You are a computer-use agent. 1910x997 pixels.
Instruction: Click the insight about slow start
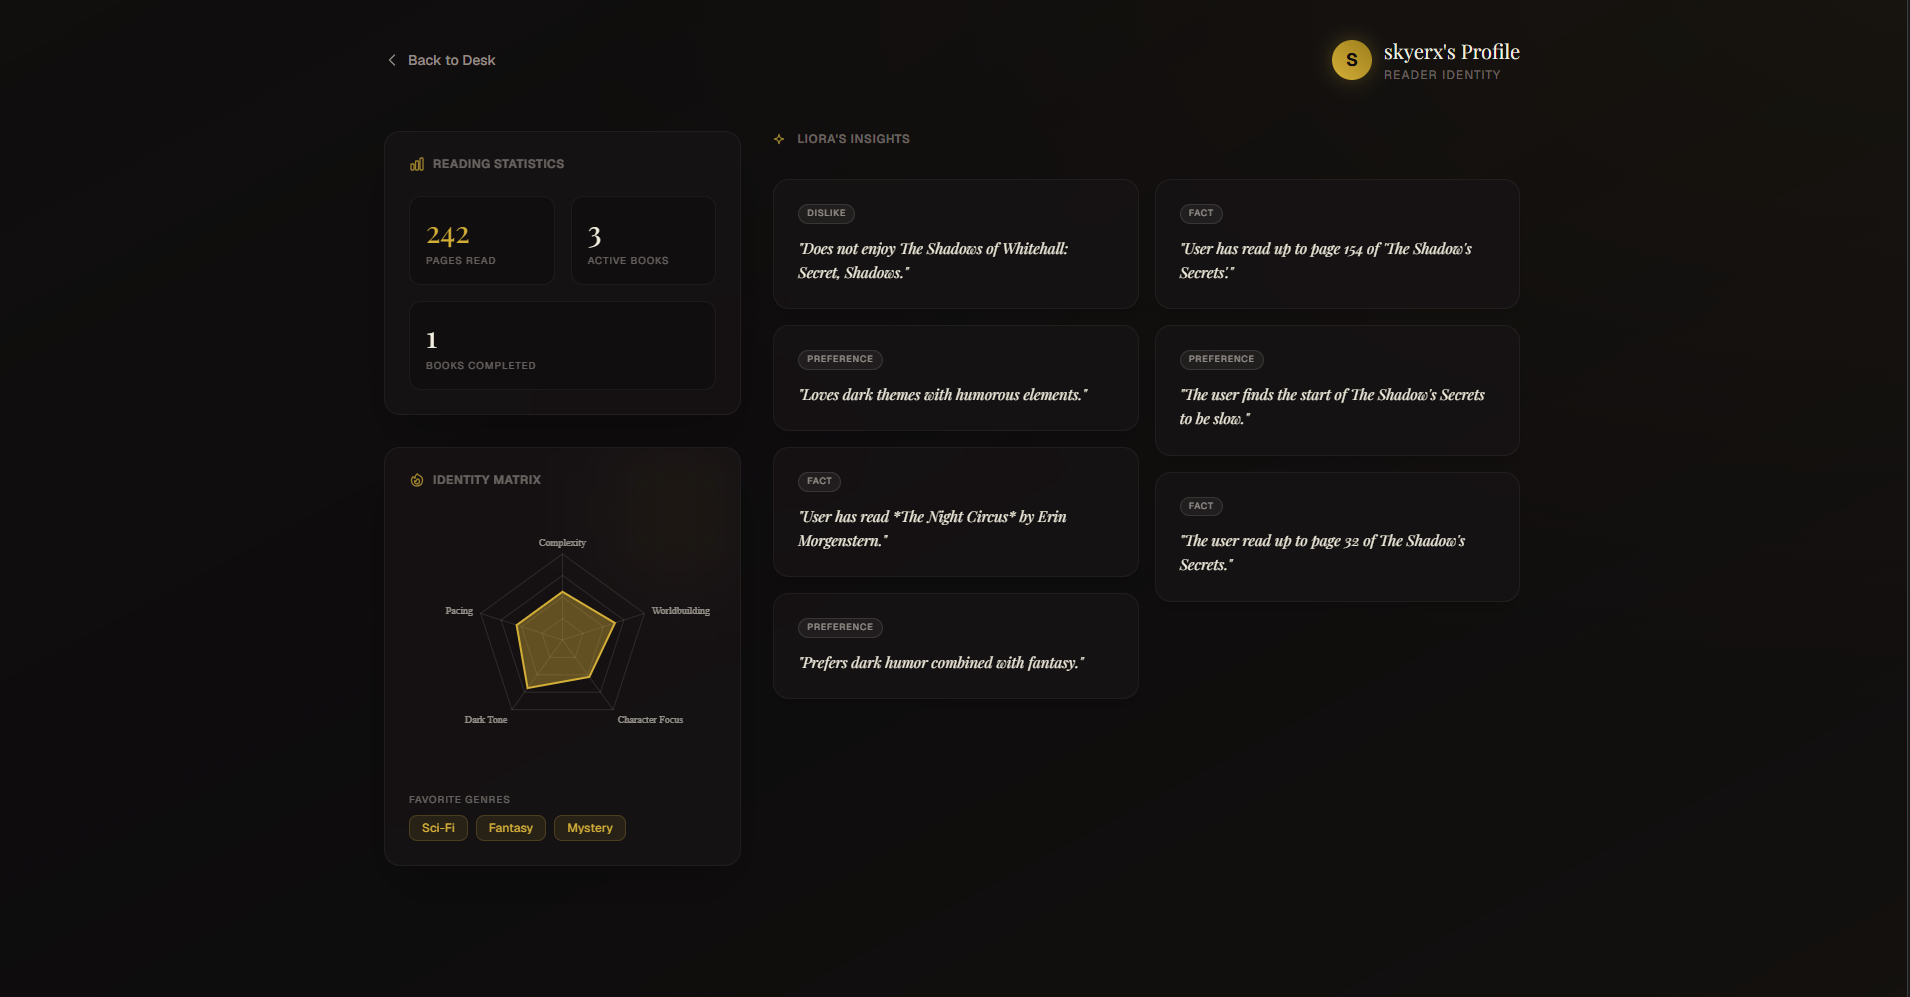1337,390
